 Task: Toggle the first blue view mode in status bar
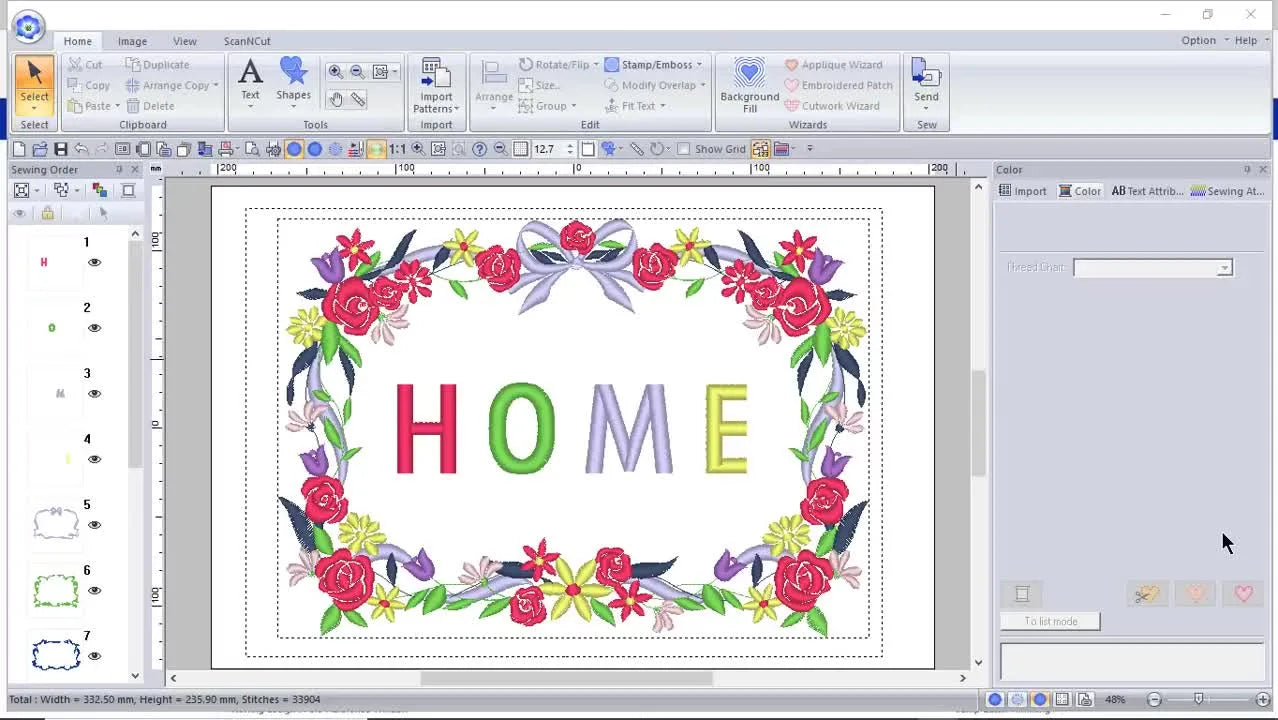[995, 699]
